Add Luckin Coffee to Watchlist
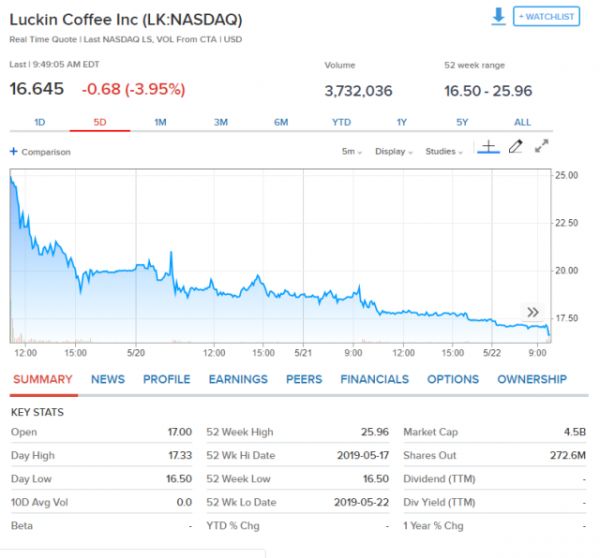 (x=545, y=16)
